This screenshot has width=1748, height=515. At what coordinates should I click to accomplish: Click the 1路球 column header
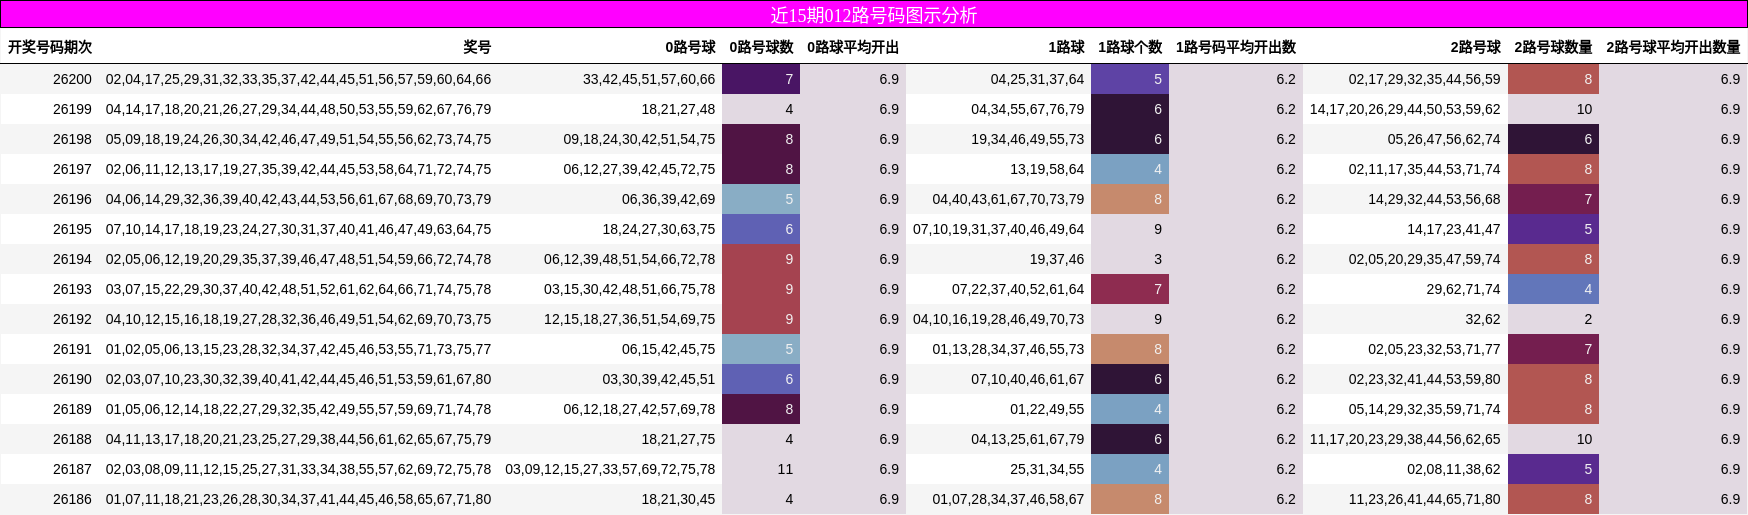coord(1066,47)
